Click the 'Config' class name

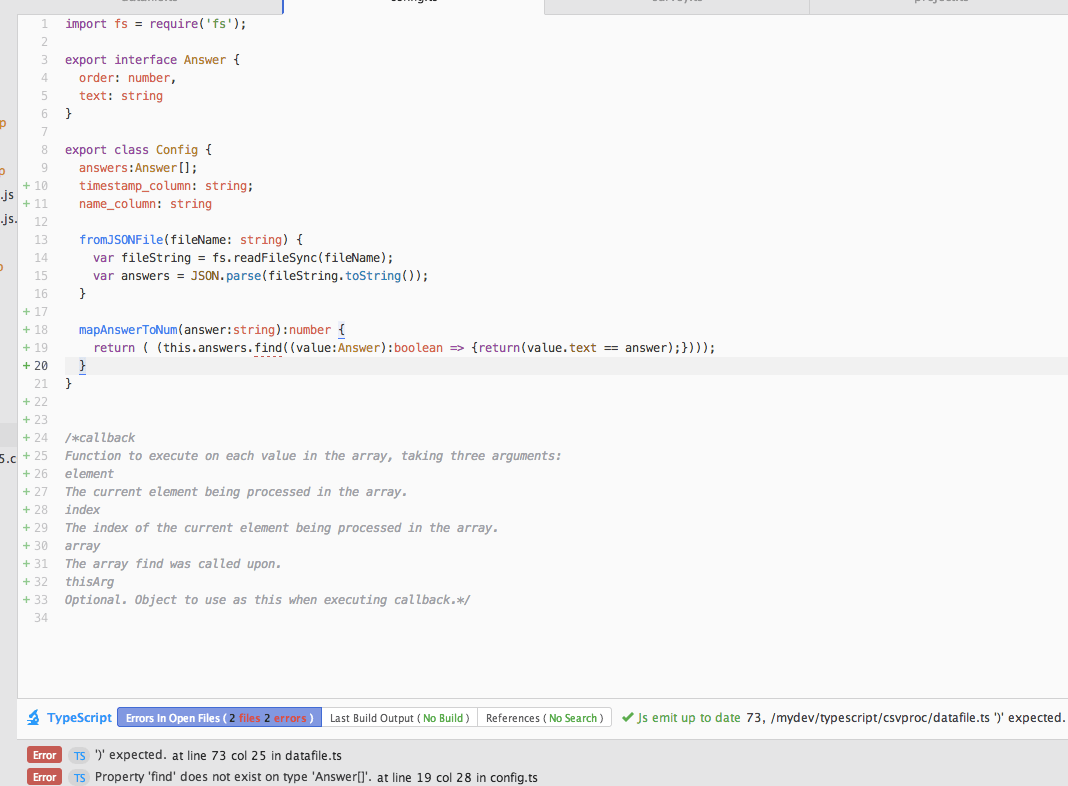(x=176, y=150)
